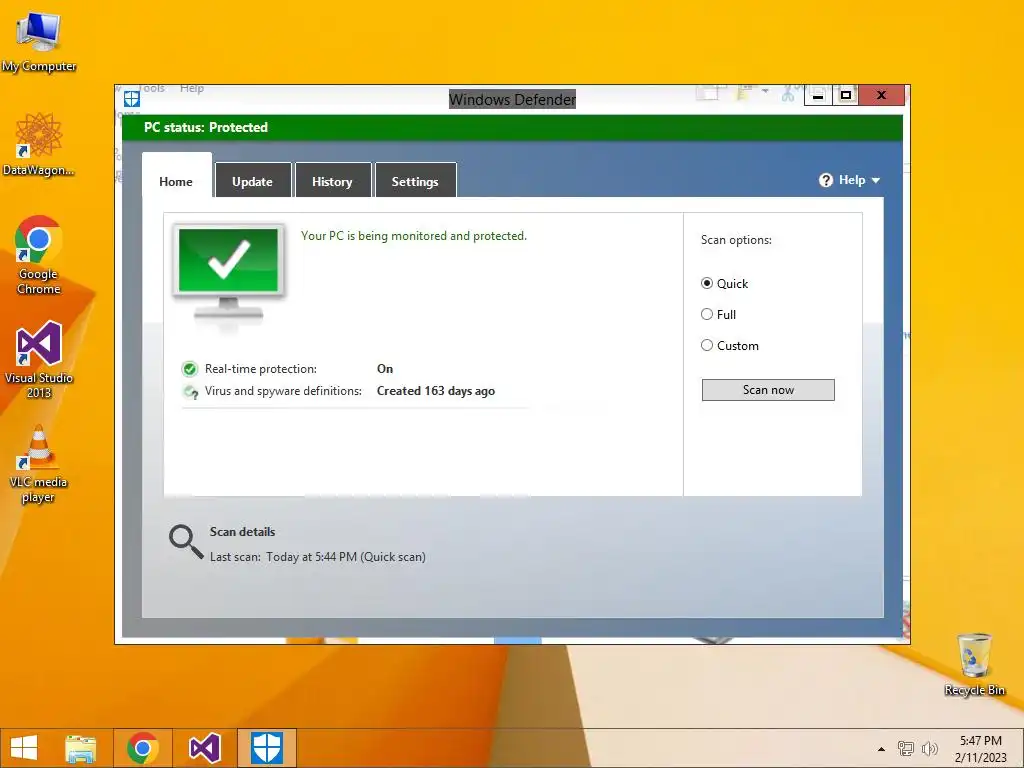Switch to Chrome in the taskbar

143,748
